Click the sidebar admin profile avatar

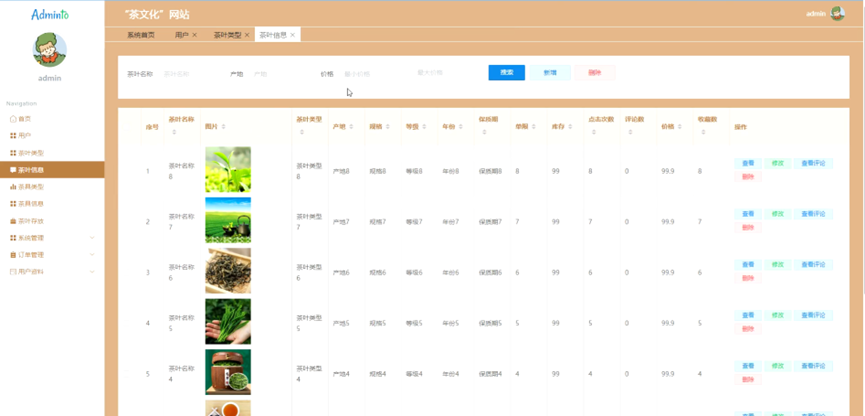[x=50, y=50]
